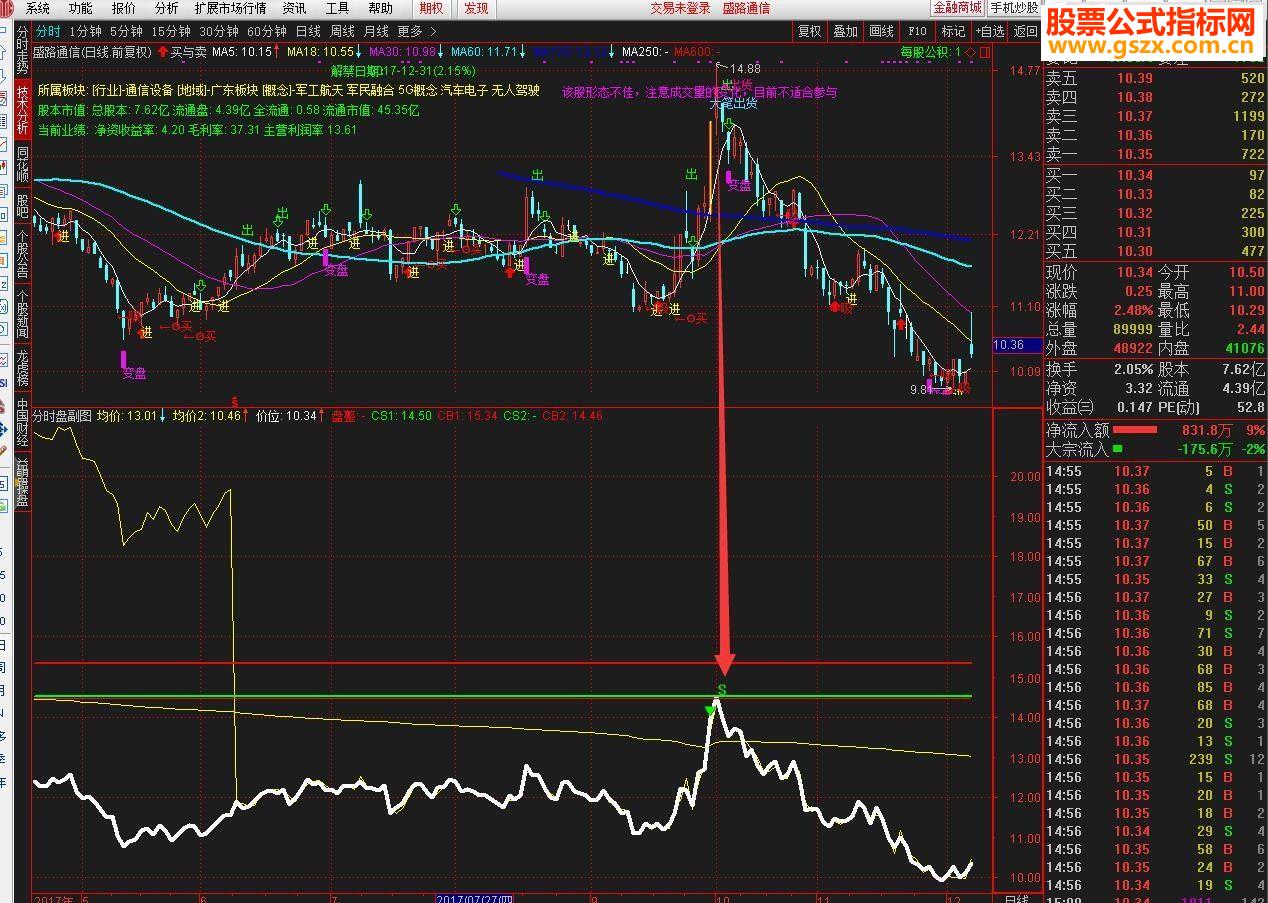Image resolution: width=1268 pixels, height=903 pixels.
Task: Open the 资讯 menu
Action: 295,8
